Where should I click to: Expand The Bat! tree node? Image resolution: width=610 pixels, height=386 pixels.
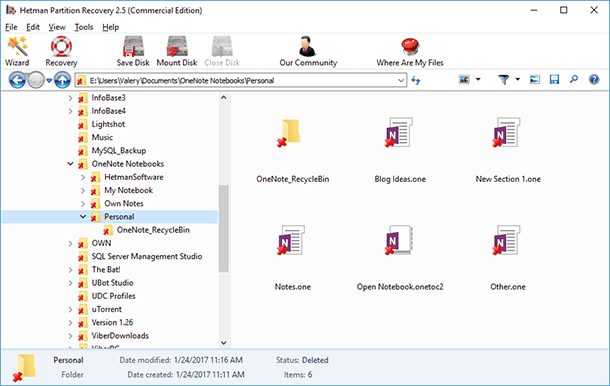(x=70, y=270)
